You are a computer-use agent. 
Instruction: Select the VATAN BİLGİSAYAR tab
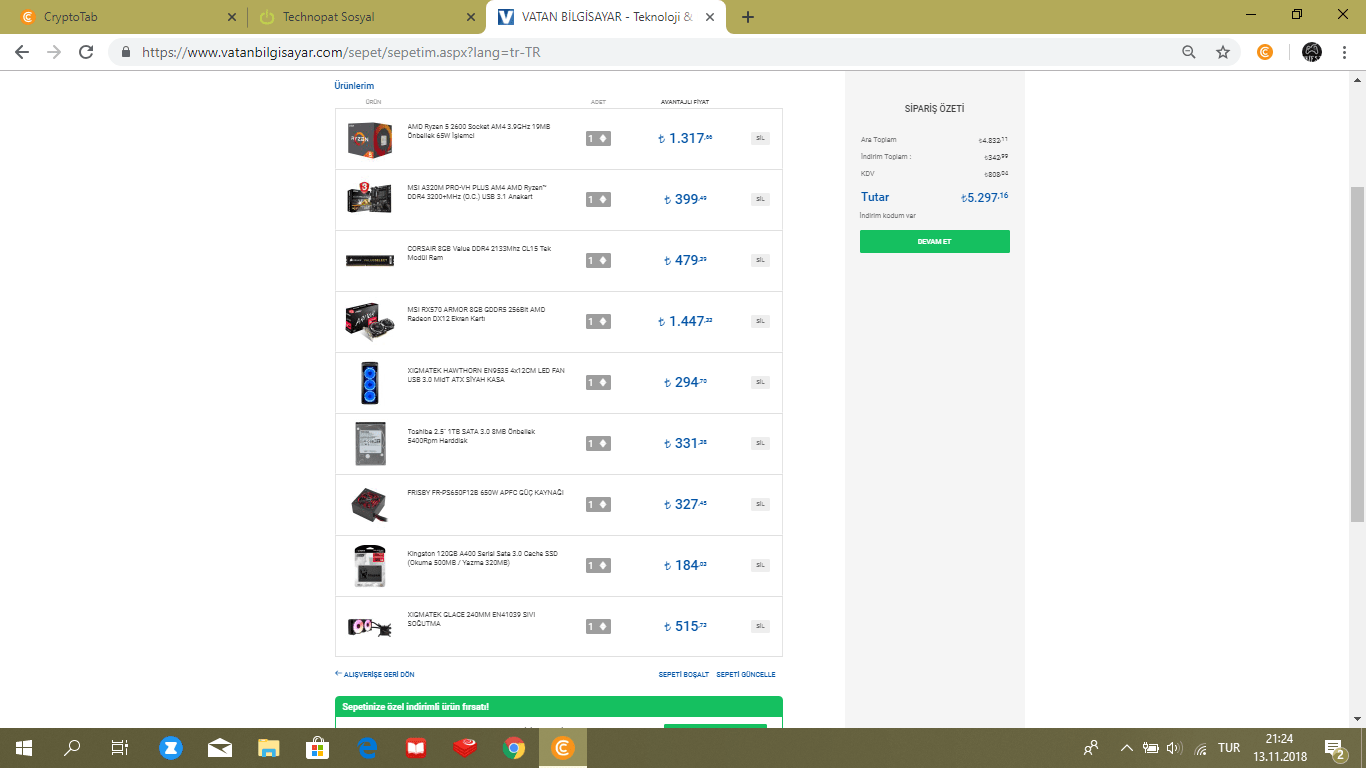606,17
